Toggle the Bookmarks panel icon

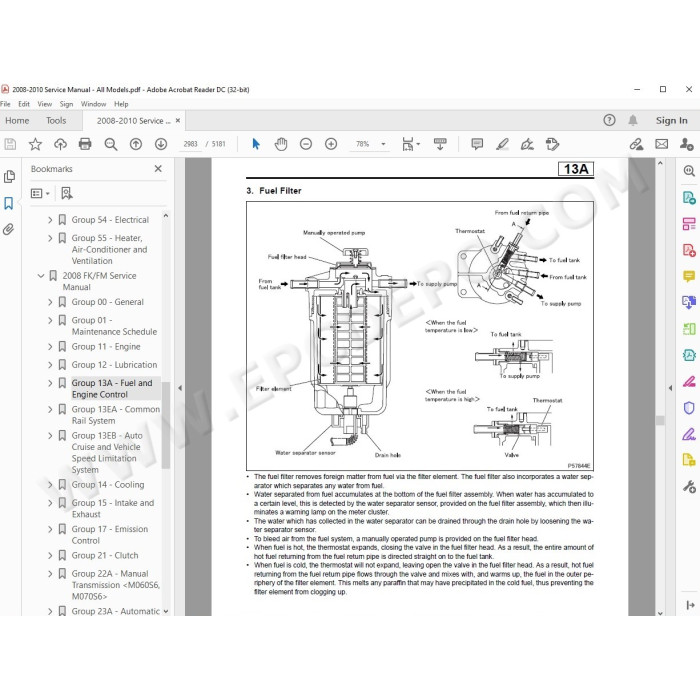click(9, 203)
